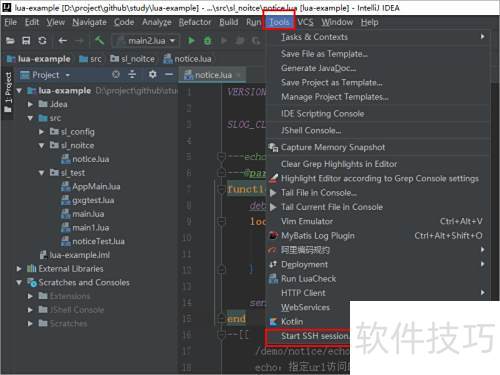
Task: Open the Refactor menu
Action: tap(195, 22)
